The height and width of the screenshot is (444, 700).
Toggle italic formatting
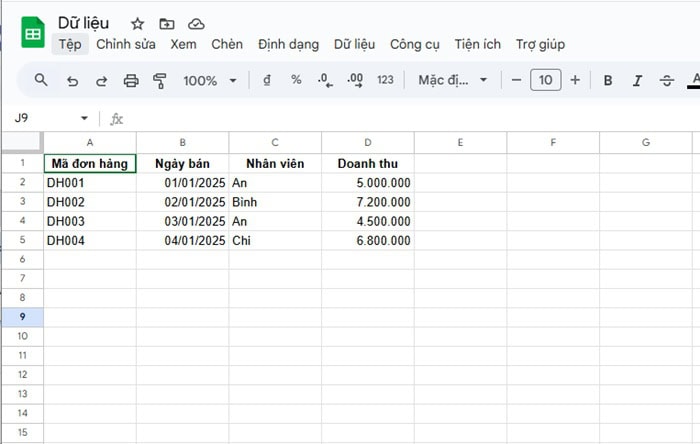pyautogui.click(x=637, y=80)
